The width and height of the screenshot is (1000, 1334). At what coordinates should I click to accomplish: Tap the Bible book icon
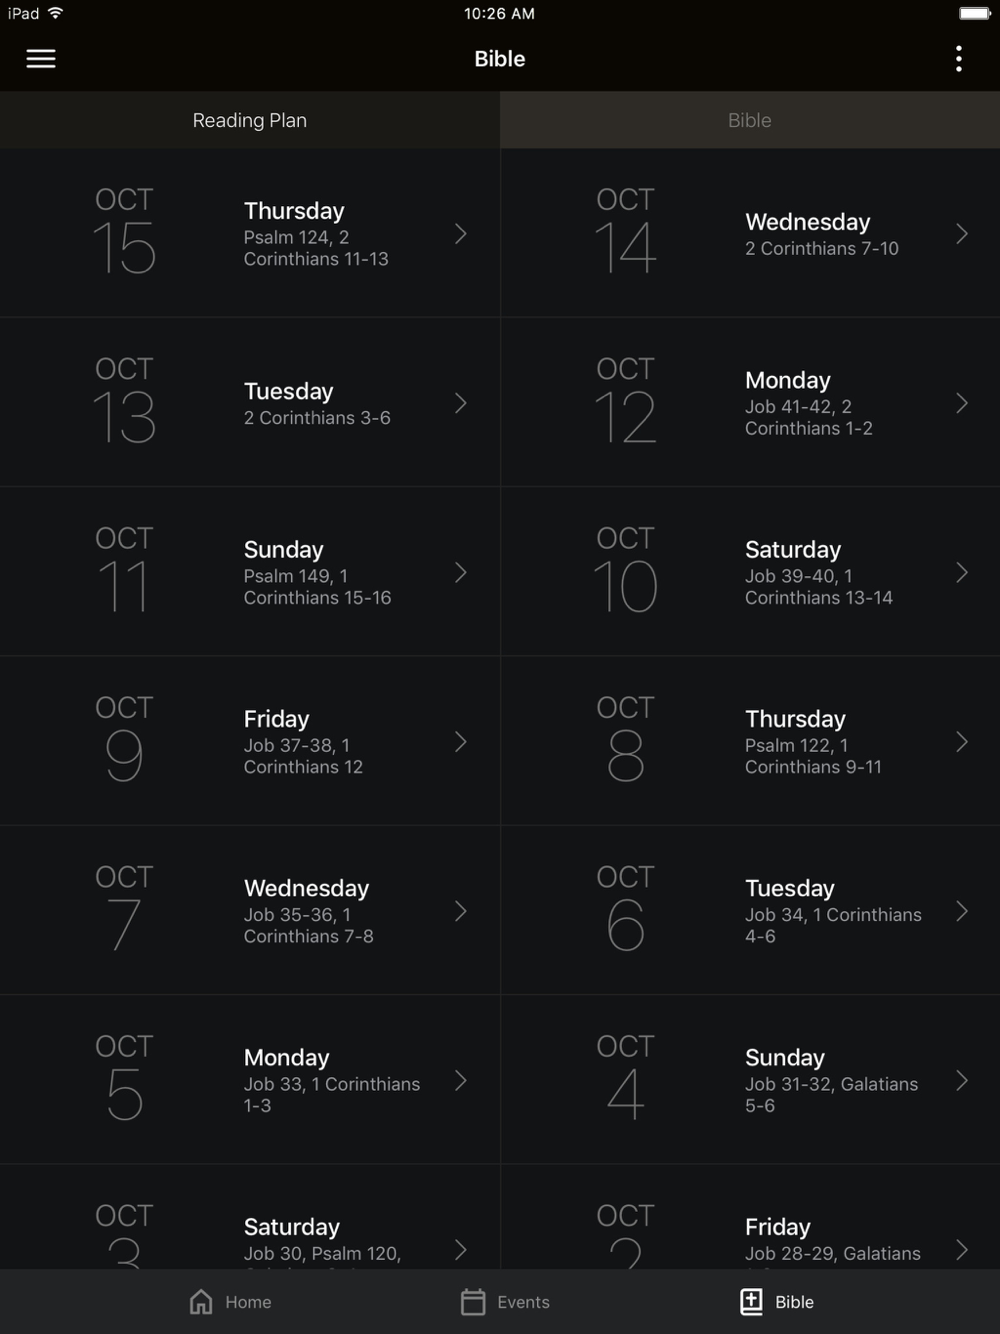pos(751,1301)
